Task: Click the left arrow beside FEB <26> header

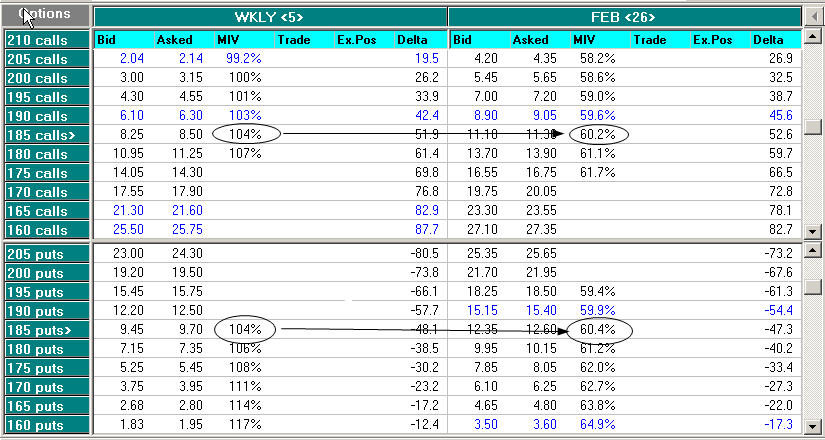Action: tap(812, 17)
